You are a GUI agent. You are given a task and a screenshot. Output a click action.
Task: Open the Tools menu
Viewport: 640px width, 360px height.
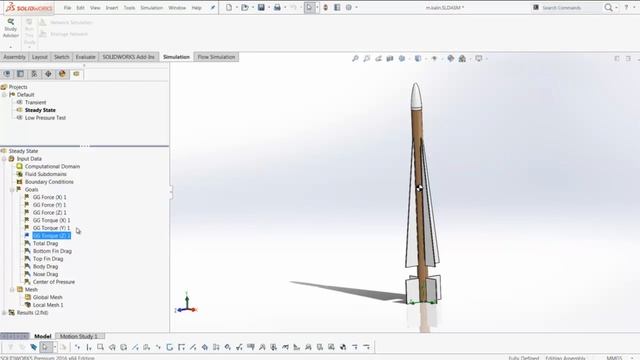click(x=129, y=8)
